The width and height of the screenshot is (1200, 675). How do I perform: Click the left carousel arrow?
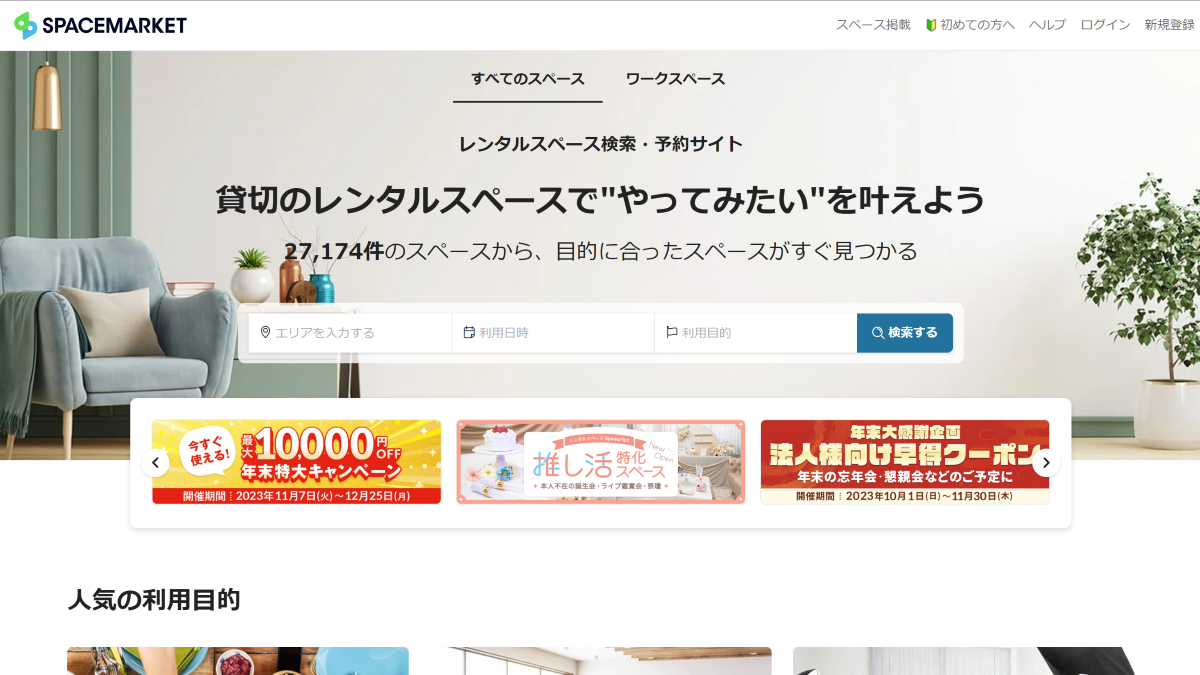click(x=155, y=462)
